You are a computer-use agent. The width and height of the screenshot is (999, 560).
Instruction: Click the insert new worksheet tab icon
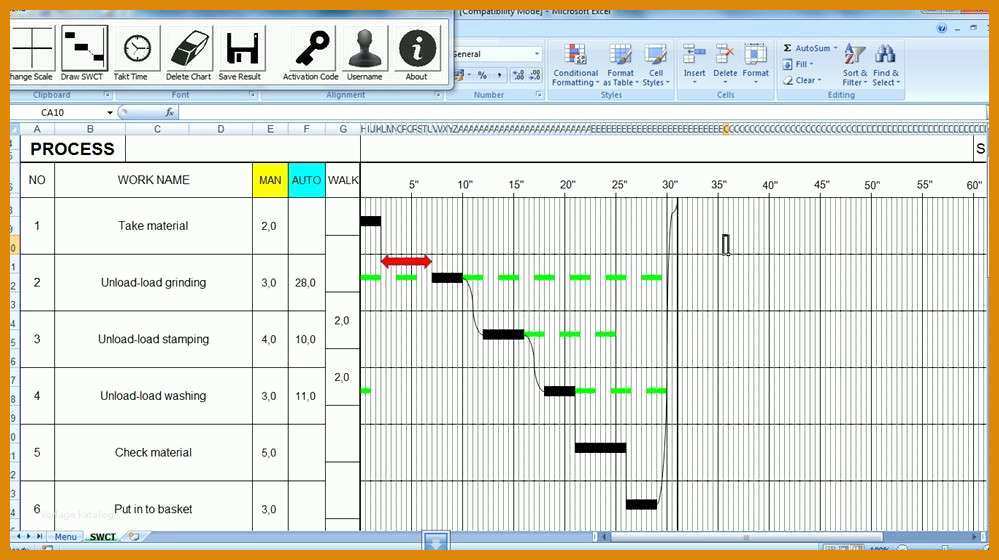pos(133,537)
